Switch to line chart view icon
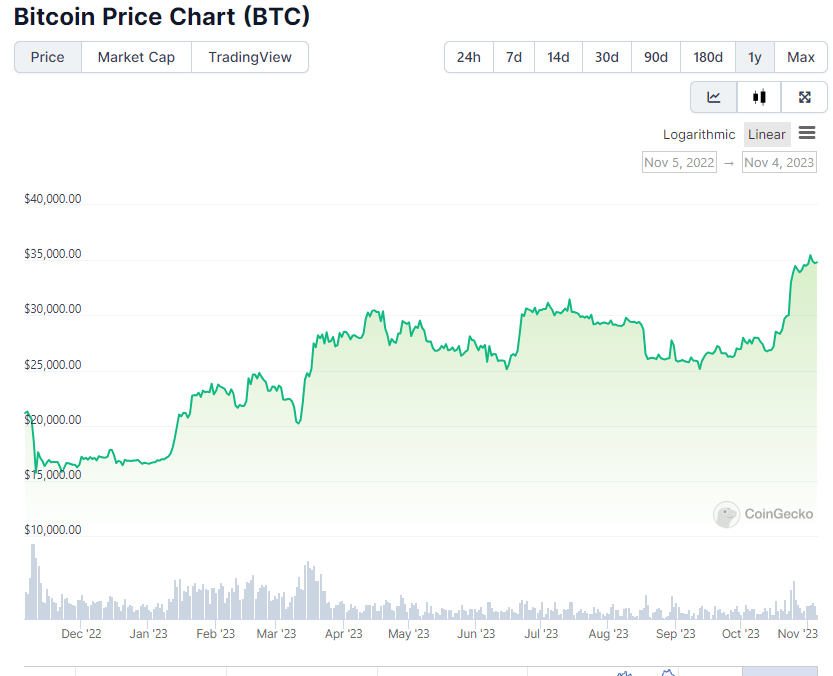 pos(713,97)
